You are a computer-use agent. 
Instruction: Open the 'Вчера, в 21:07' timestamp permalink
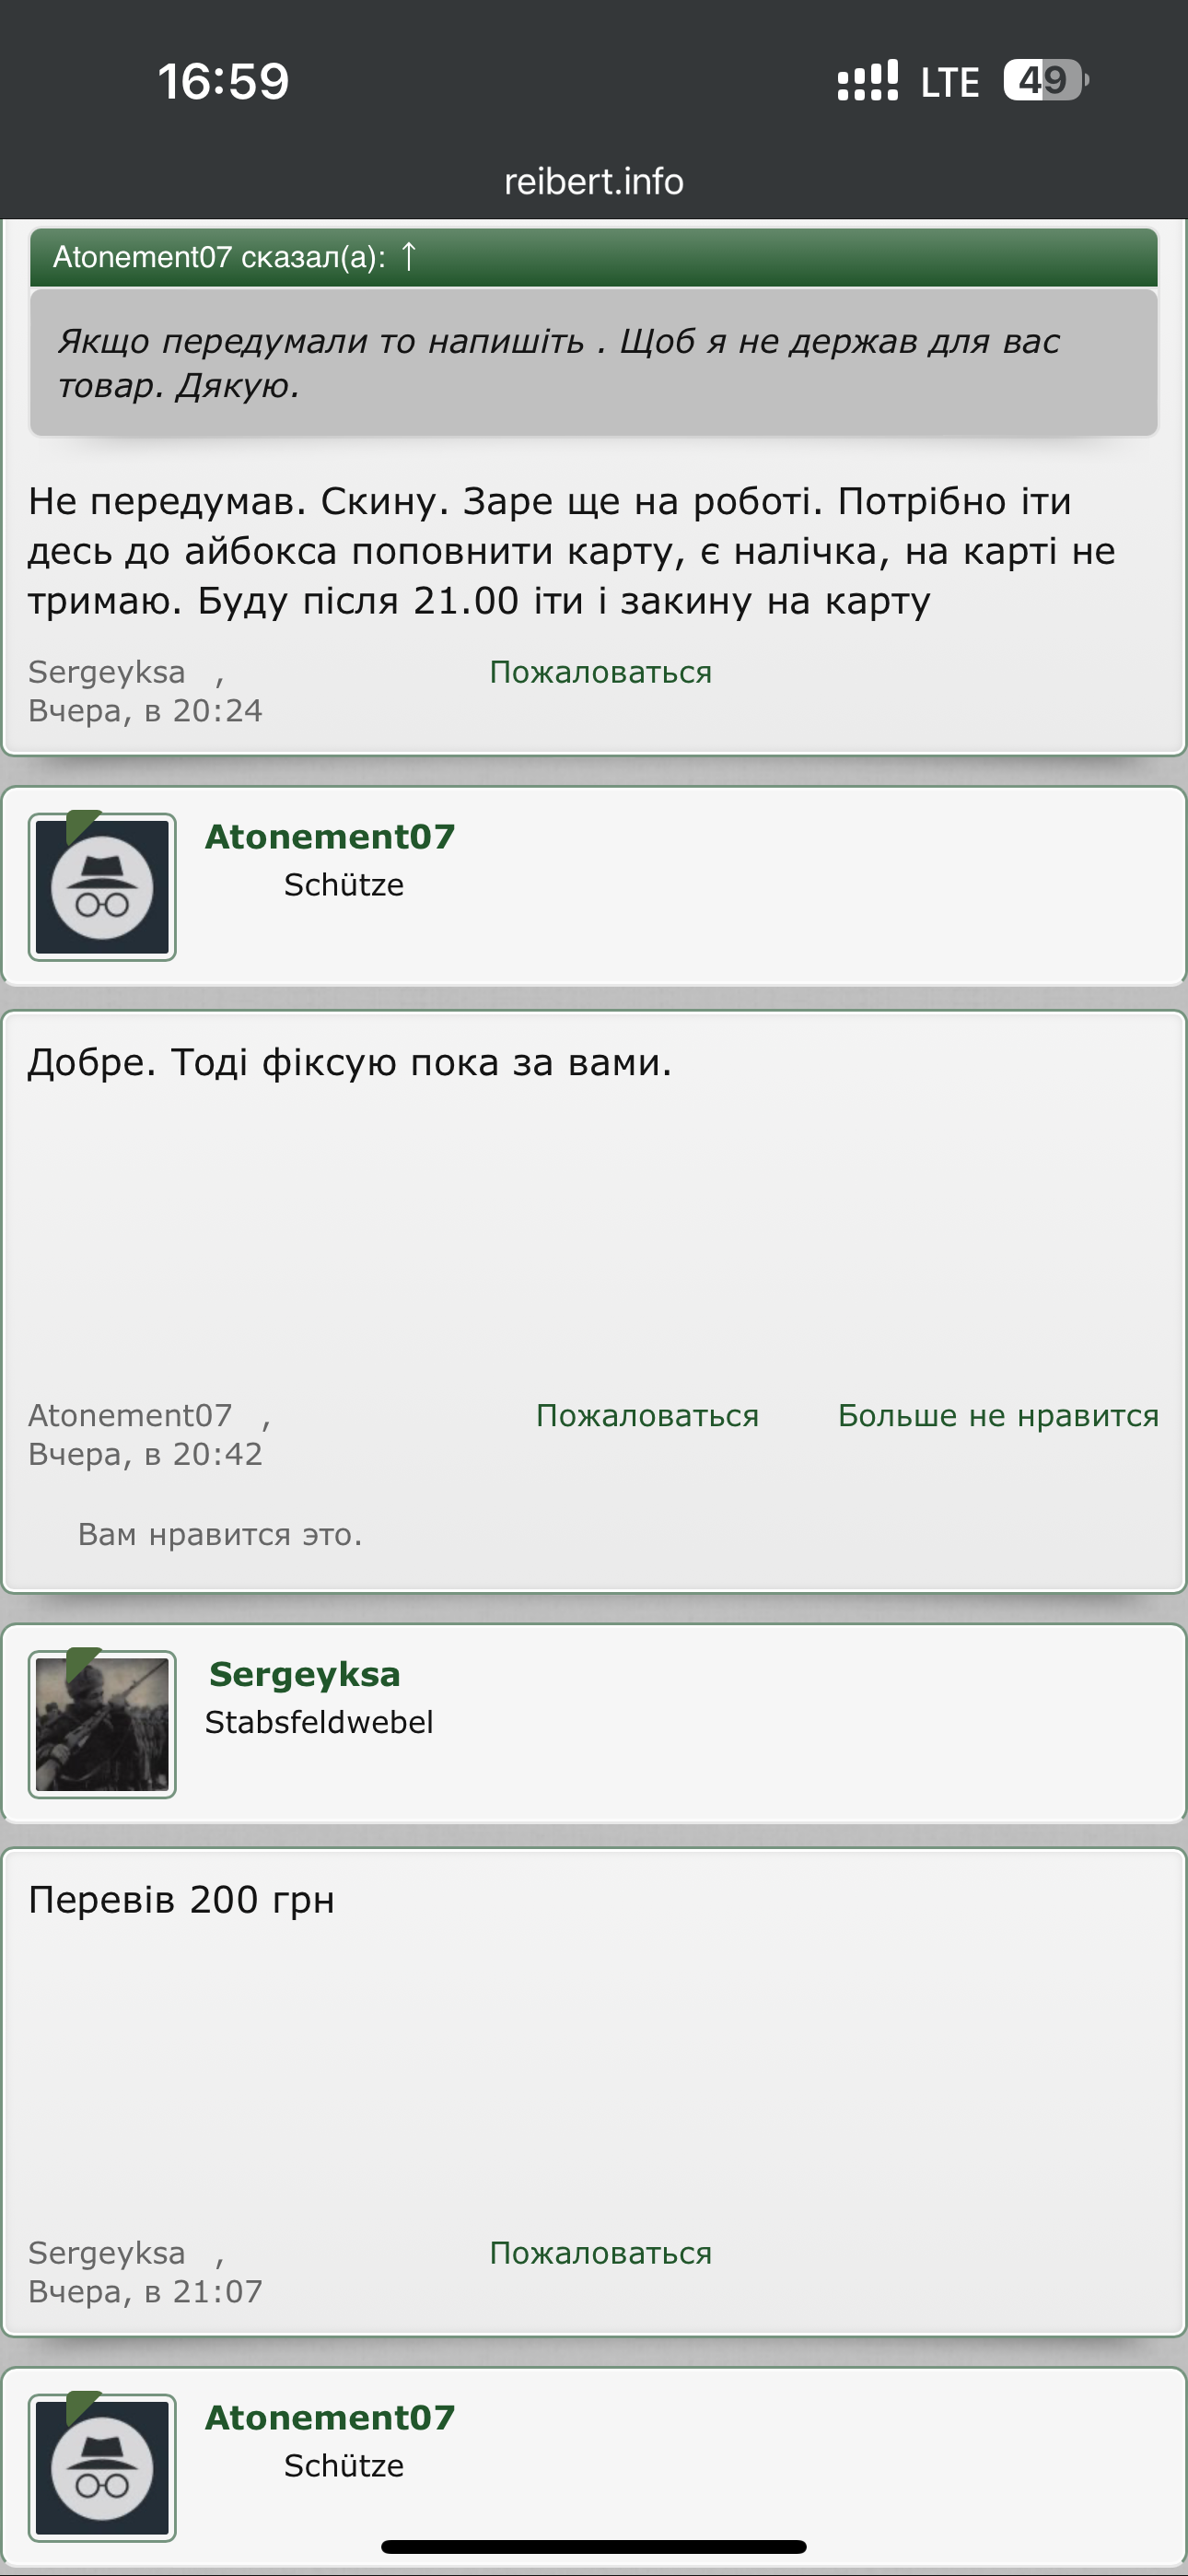145,2292
